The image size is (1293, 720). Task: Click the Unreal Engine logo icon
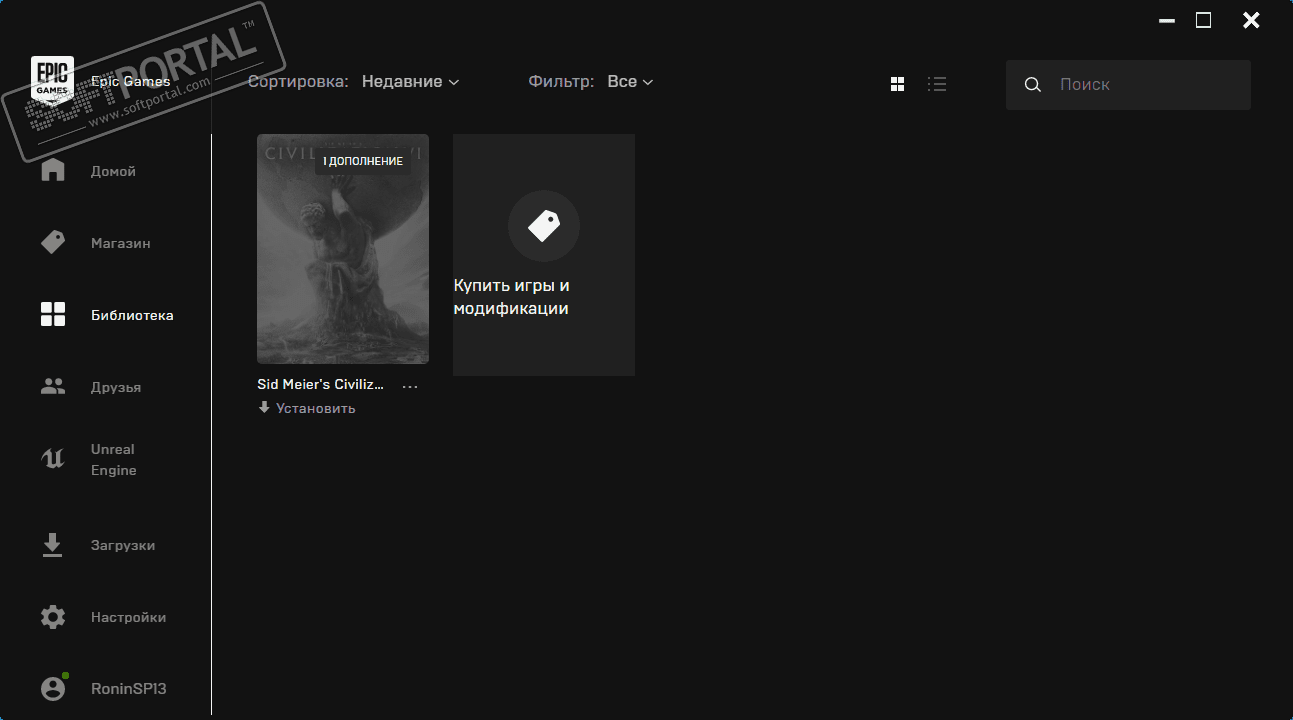(x=53, y=459)
